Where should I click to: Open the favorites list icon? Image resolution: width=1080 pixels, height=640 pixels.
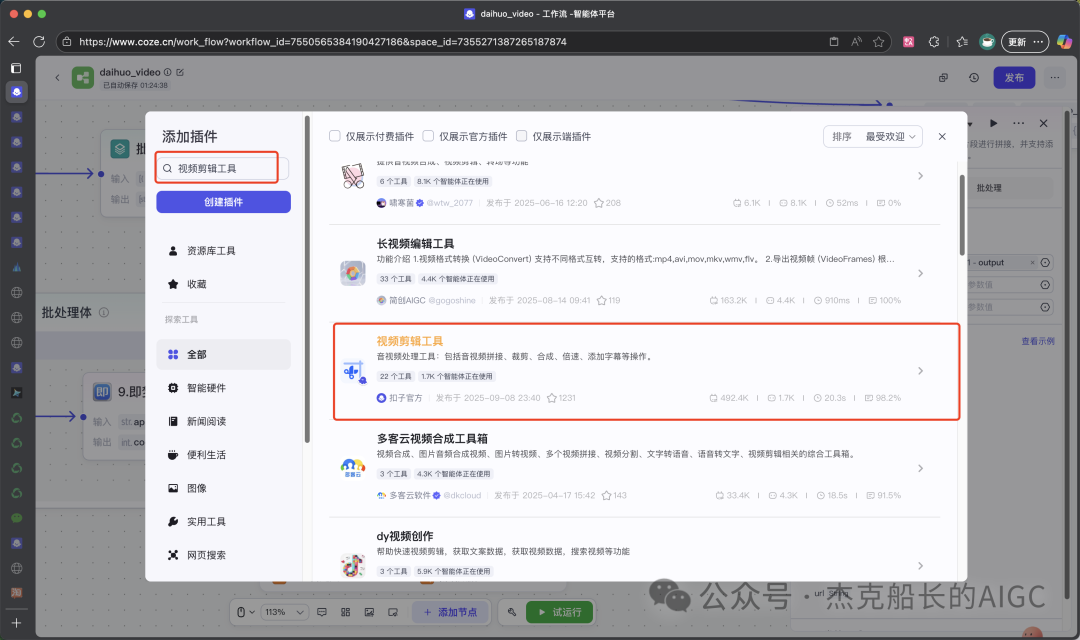pos(962,41)
